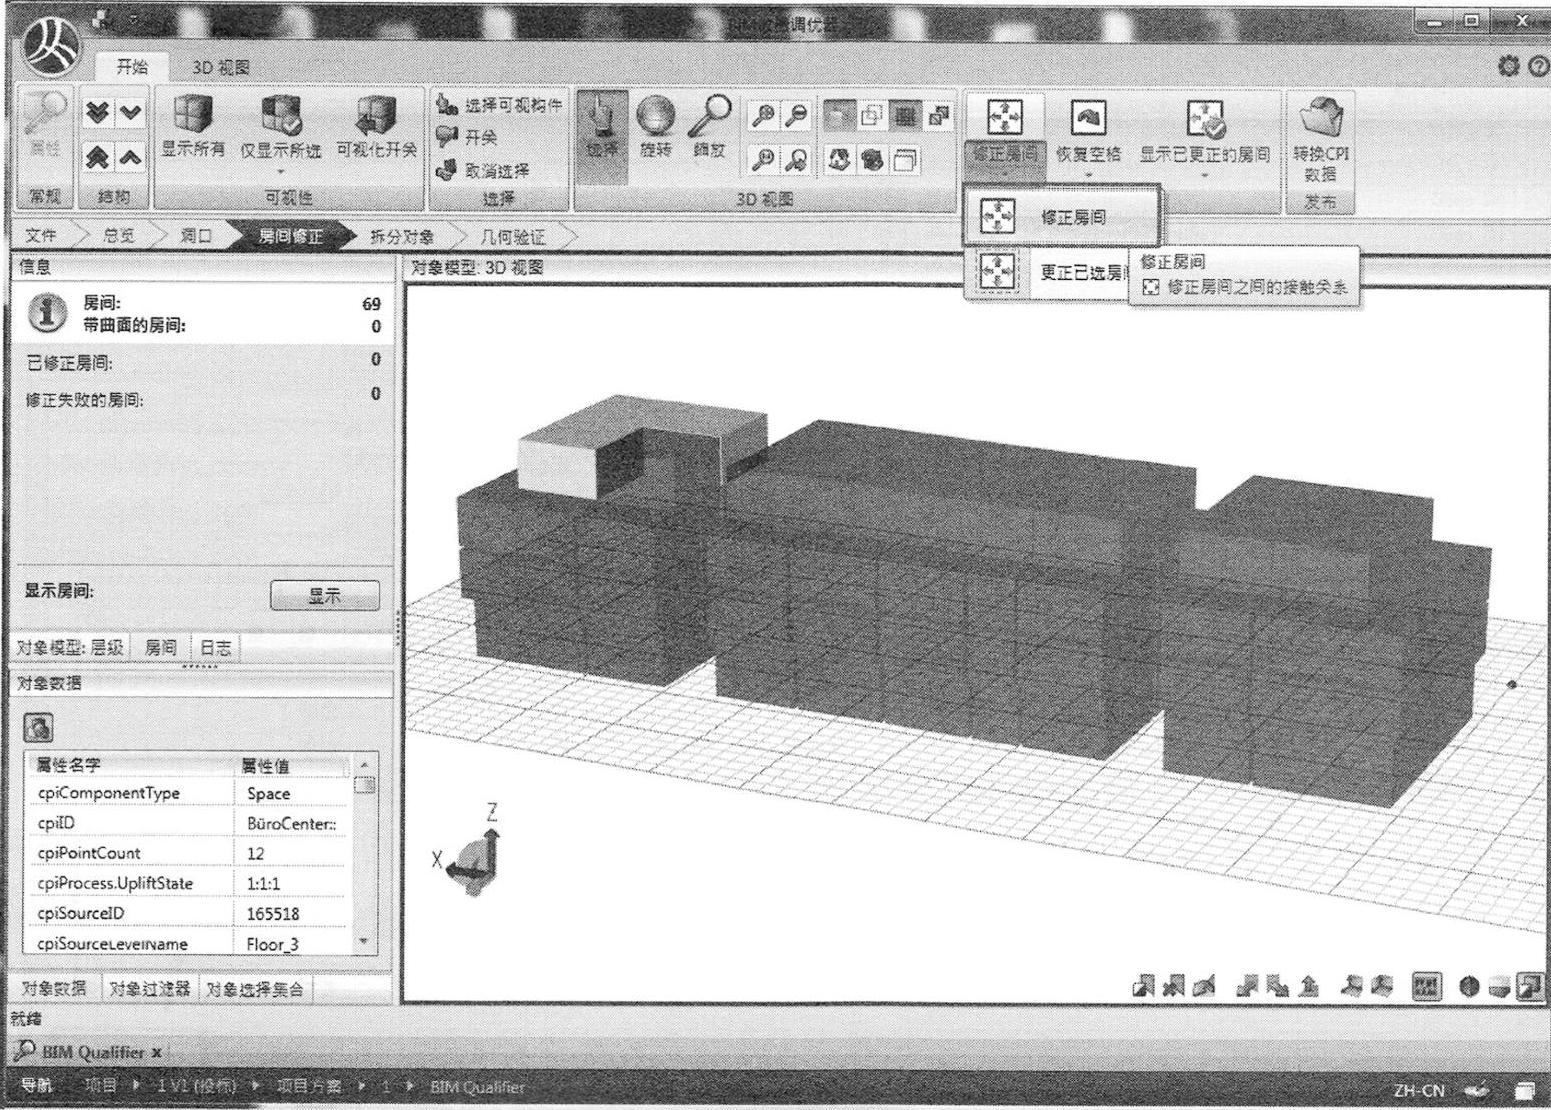Select the cpiComponentType property row
Viewport: 1551px width, 1110px height.
pyautogui.click(x=189, y=793)
